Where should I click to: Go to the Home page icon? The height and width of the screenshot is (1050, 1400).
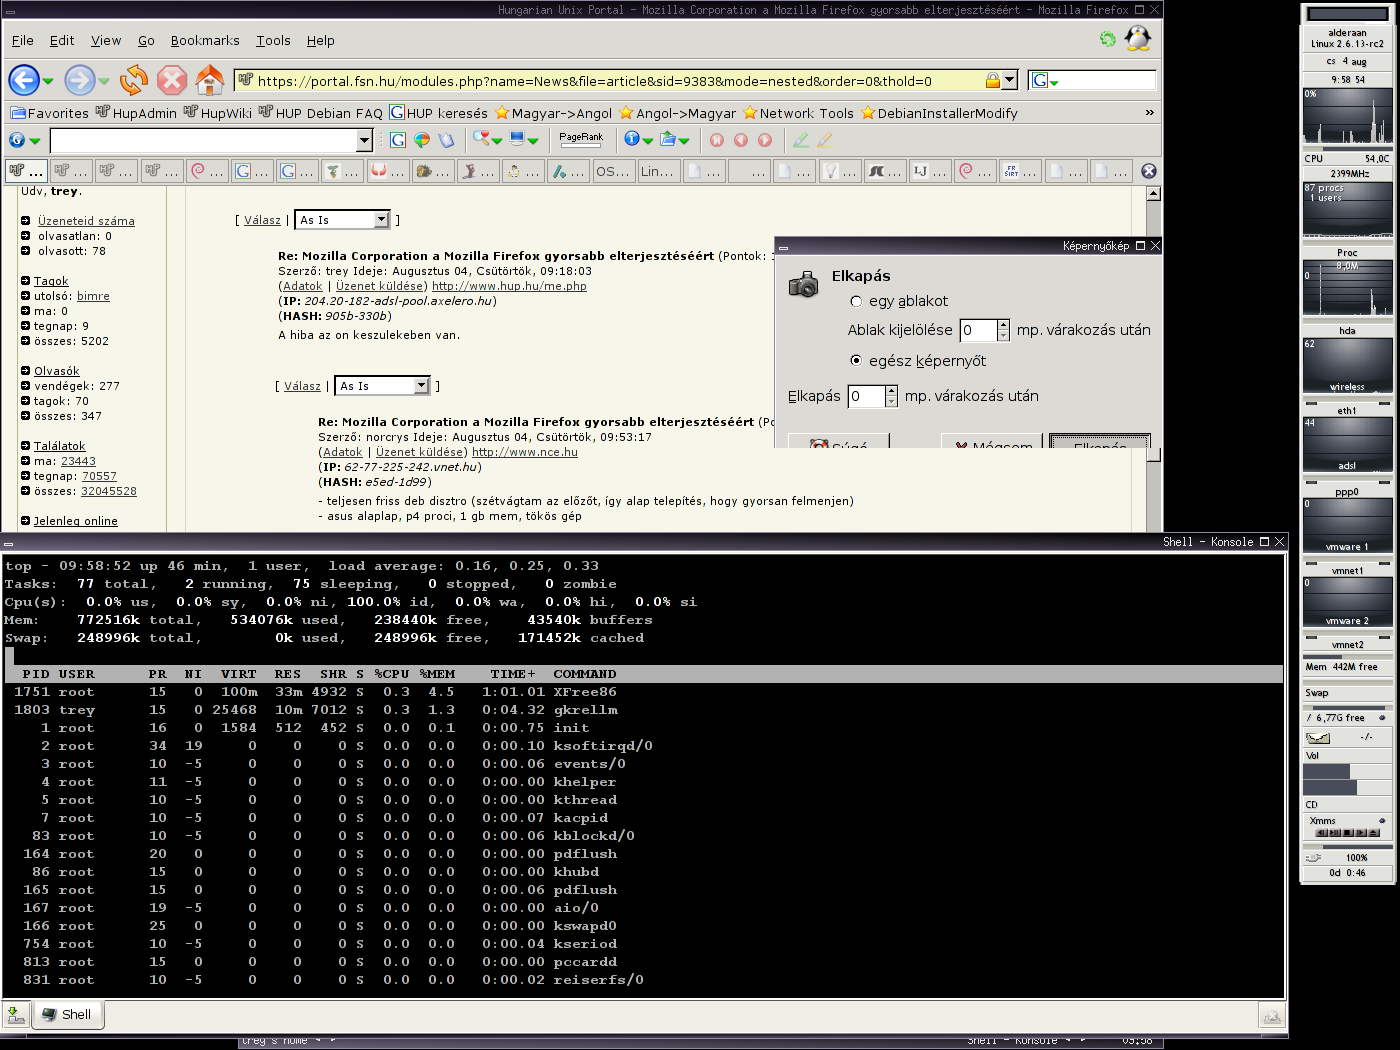click(210, 80)
